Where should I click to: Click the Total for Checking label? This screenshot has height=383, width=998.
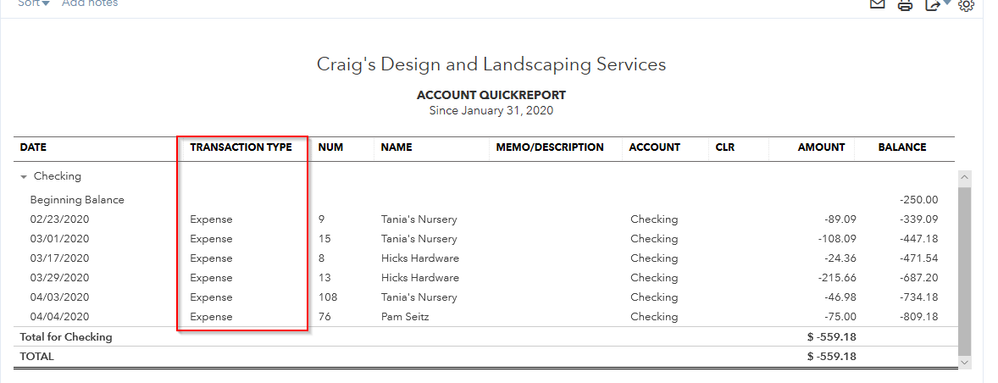pyautogui.click(x=66, y=337)
